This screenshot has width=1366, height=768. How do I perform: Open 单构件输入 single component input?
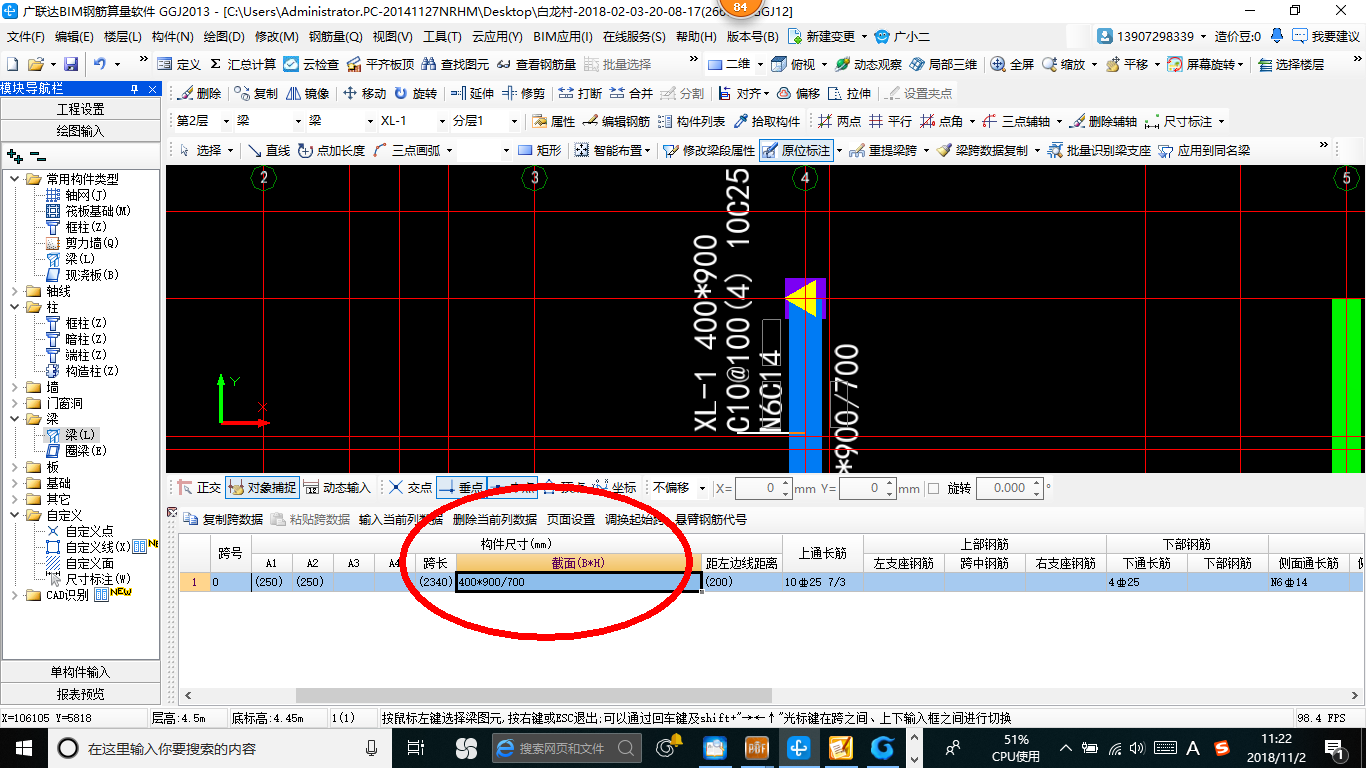(x=80, y=672)
